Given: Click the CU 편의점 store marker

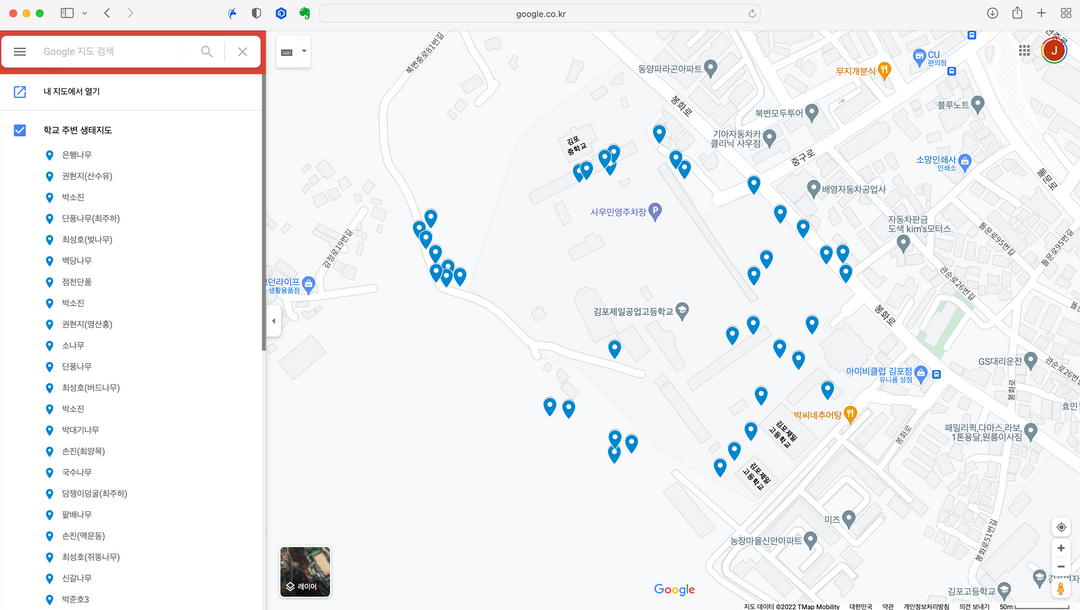Looking at the screenshot, I should 919,59.
